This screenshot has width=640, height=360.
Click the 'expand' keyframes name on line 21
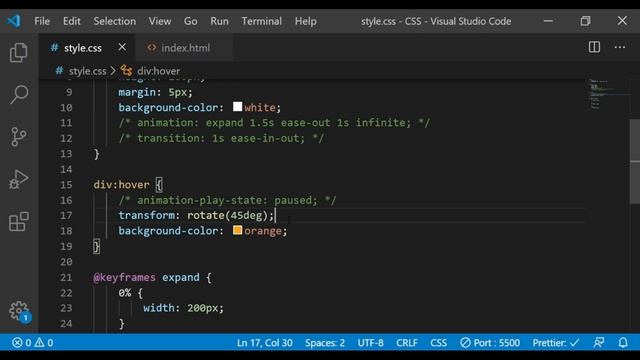(x=181, y=278)
